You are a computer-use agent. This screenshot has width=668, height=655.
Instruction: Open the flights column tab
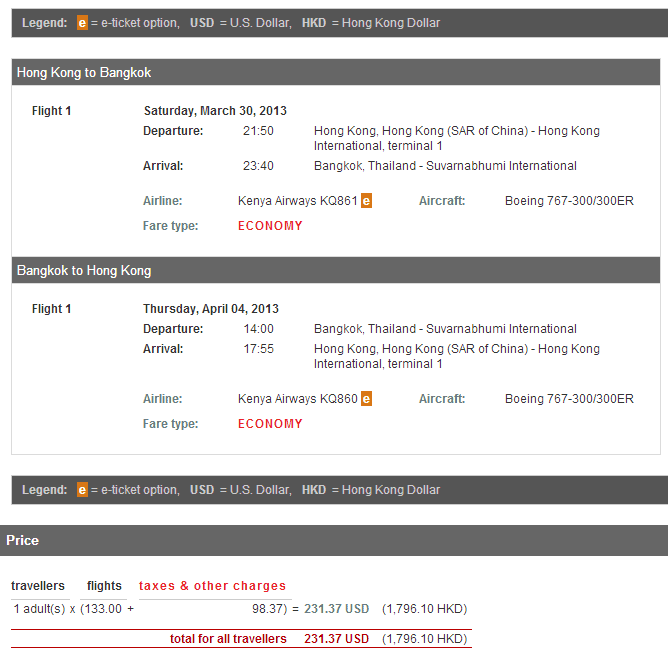click(104, 586)
